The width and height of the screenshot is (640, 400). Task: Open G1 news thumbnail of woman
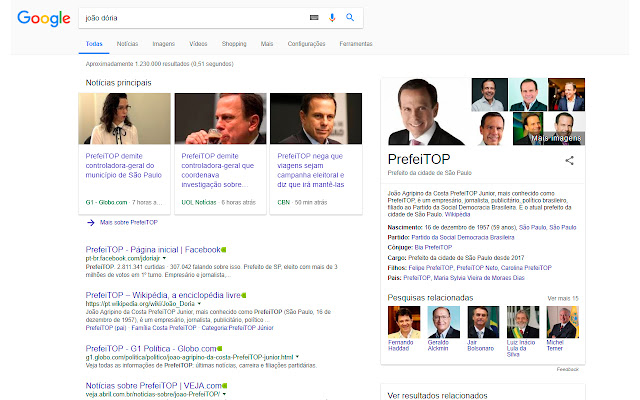pos(124,118)
